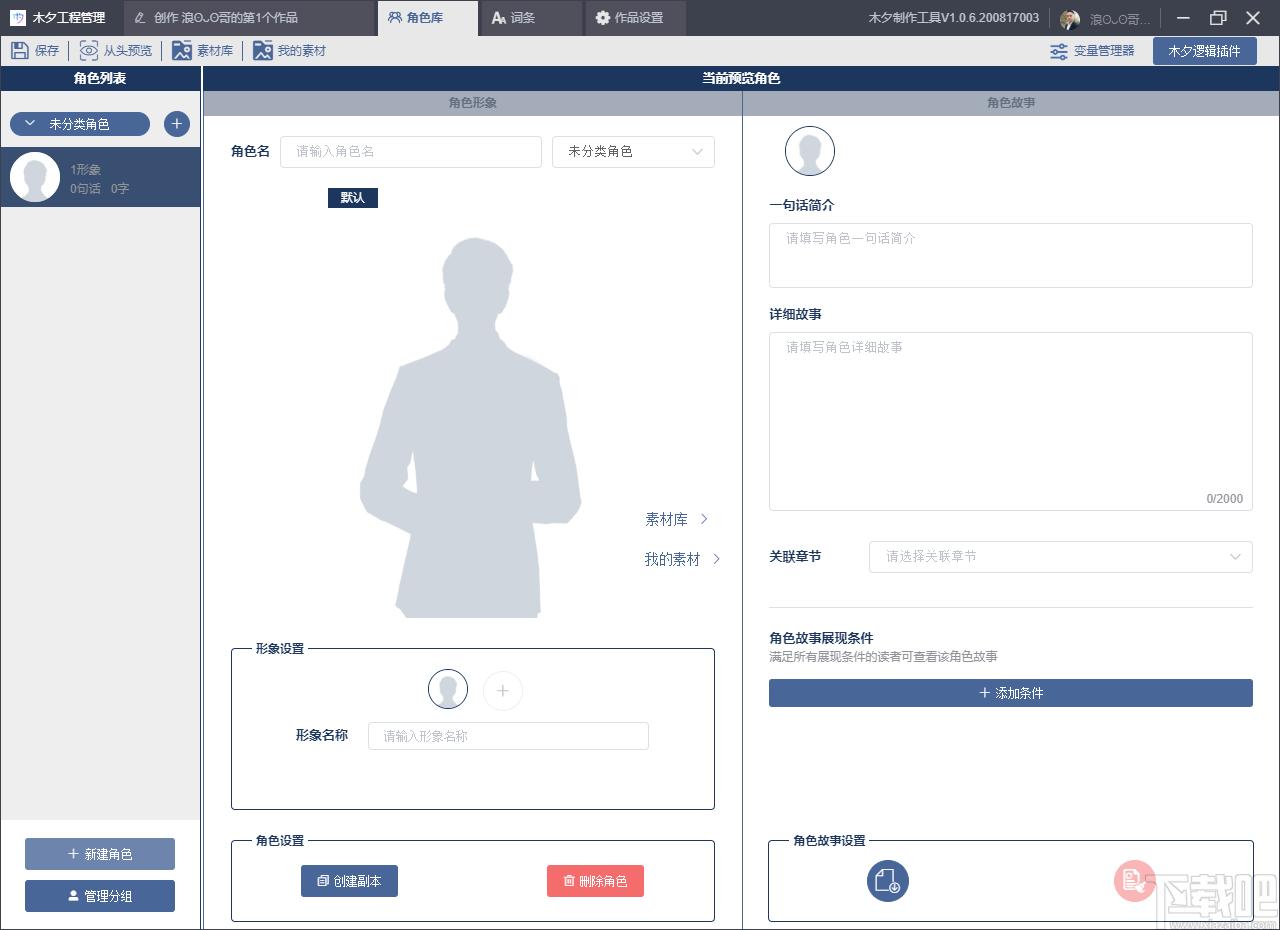Focus the 角色名 input field
The height and width of the screenshot is (930, 1280).
coord(411,151)
